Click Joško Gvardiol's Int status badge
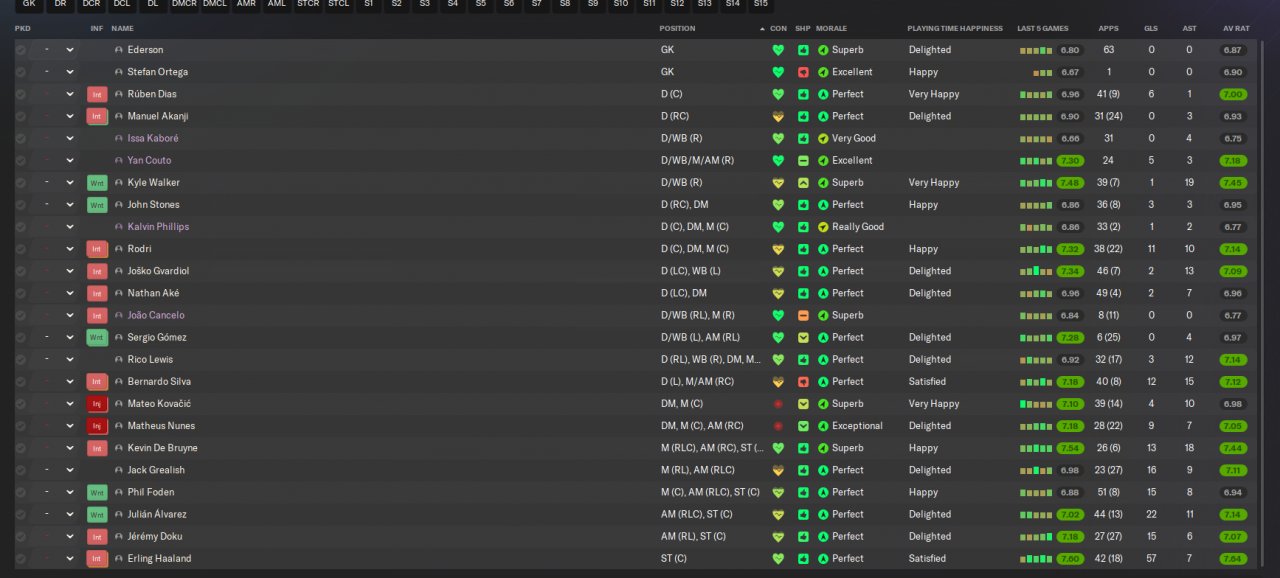 click(x=97, y=271)
